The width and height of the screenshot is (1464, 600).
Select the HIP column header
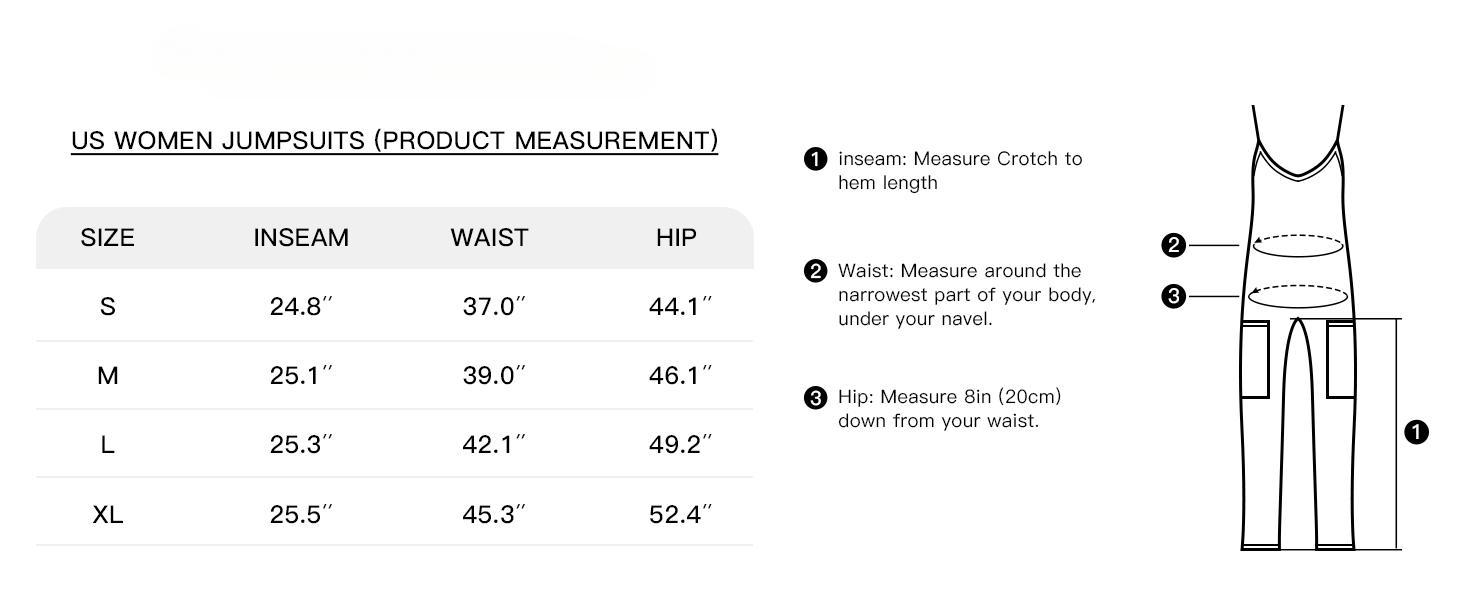click(677, 238)
